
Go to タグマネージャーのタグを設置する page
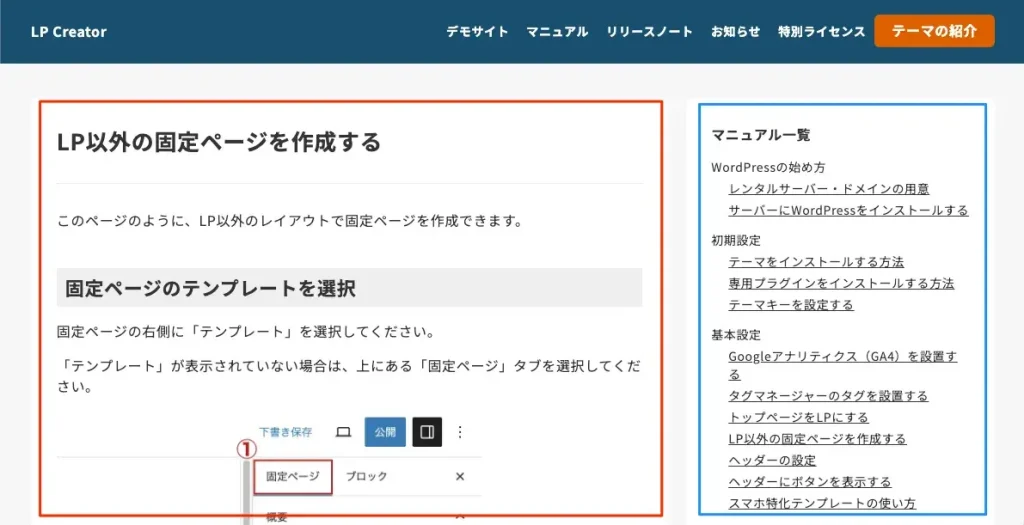(x=828, y=396)
